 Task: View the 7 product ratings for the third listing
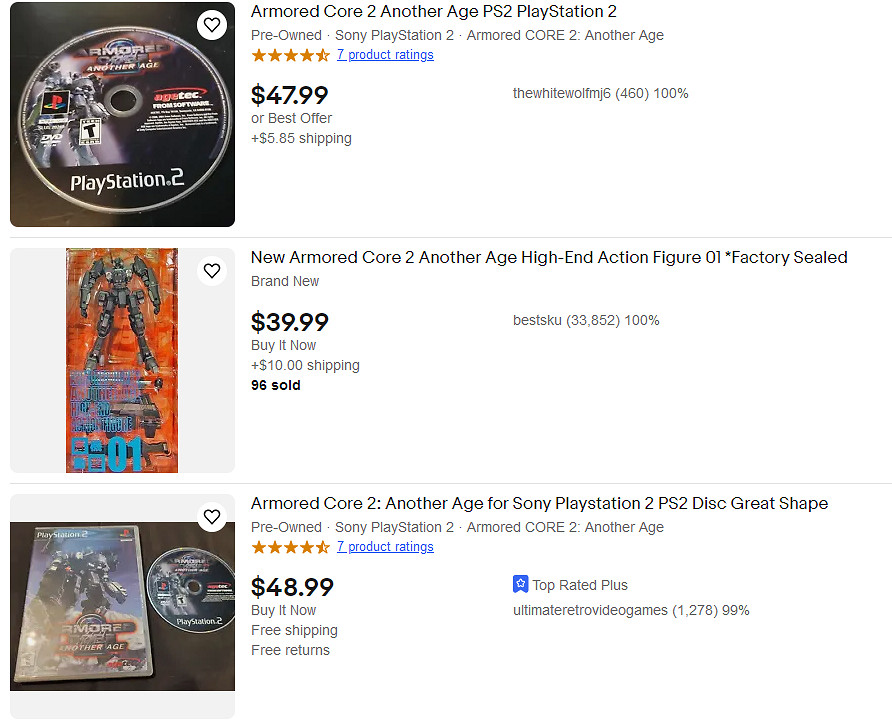click(x=385, y=547)
